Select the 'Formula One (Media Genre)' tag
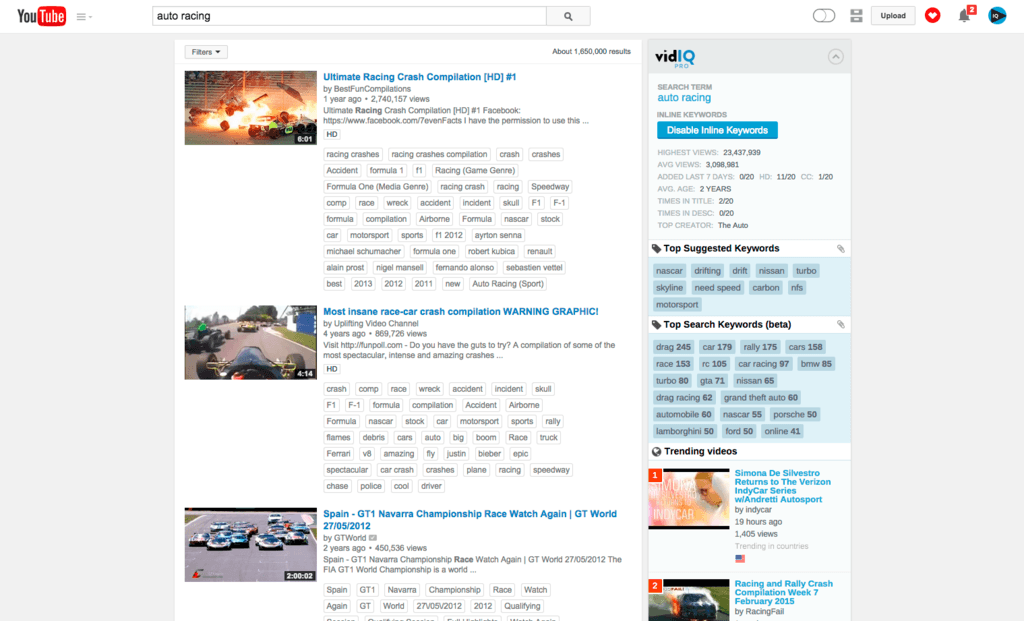The height and width of the screenshot is (621, 1024). click(377, 187)
